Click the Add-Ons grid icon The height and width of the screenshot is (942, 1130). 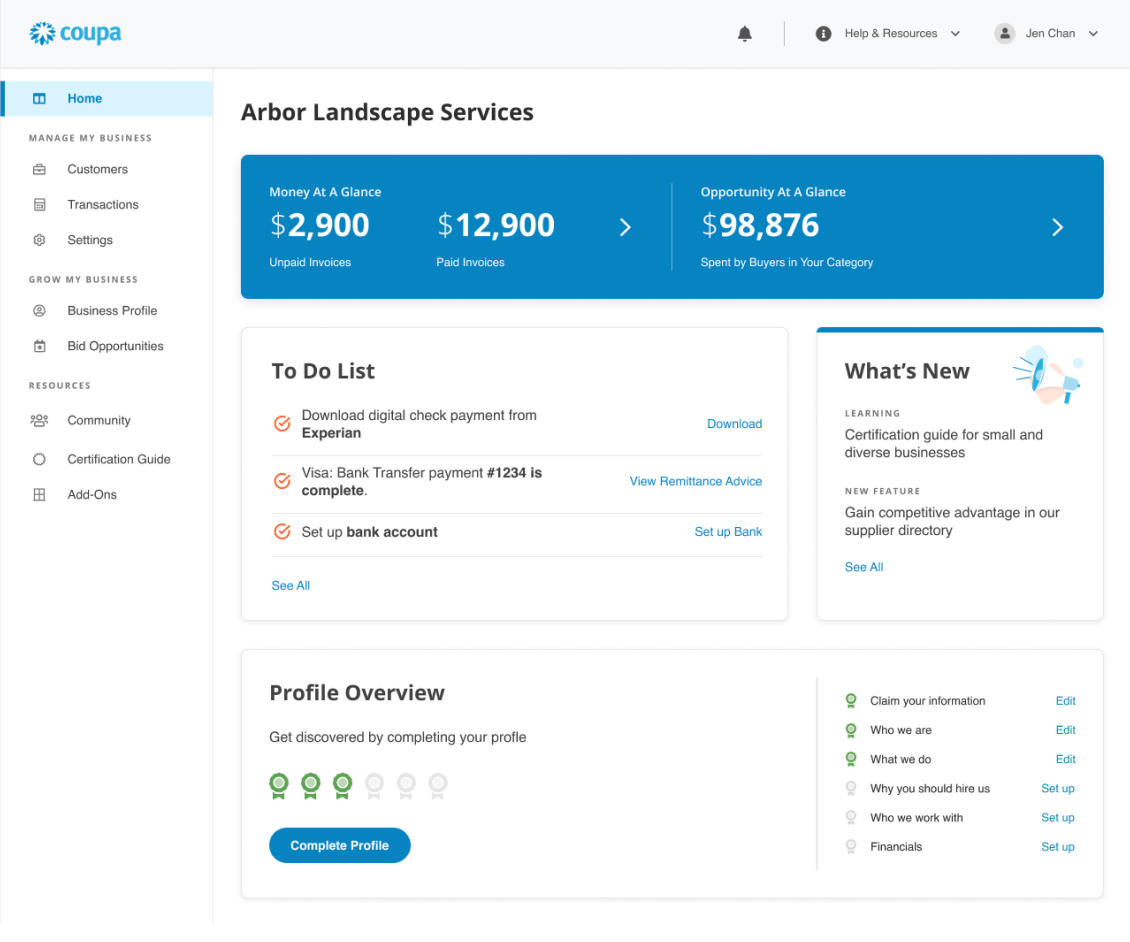point(40,495)
